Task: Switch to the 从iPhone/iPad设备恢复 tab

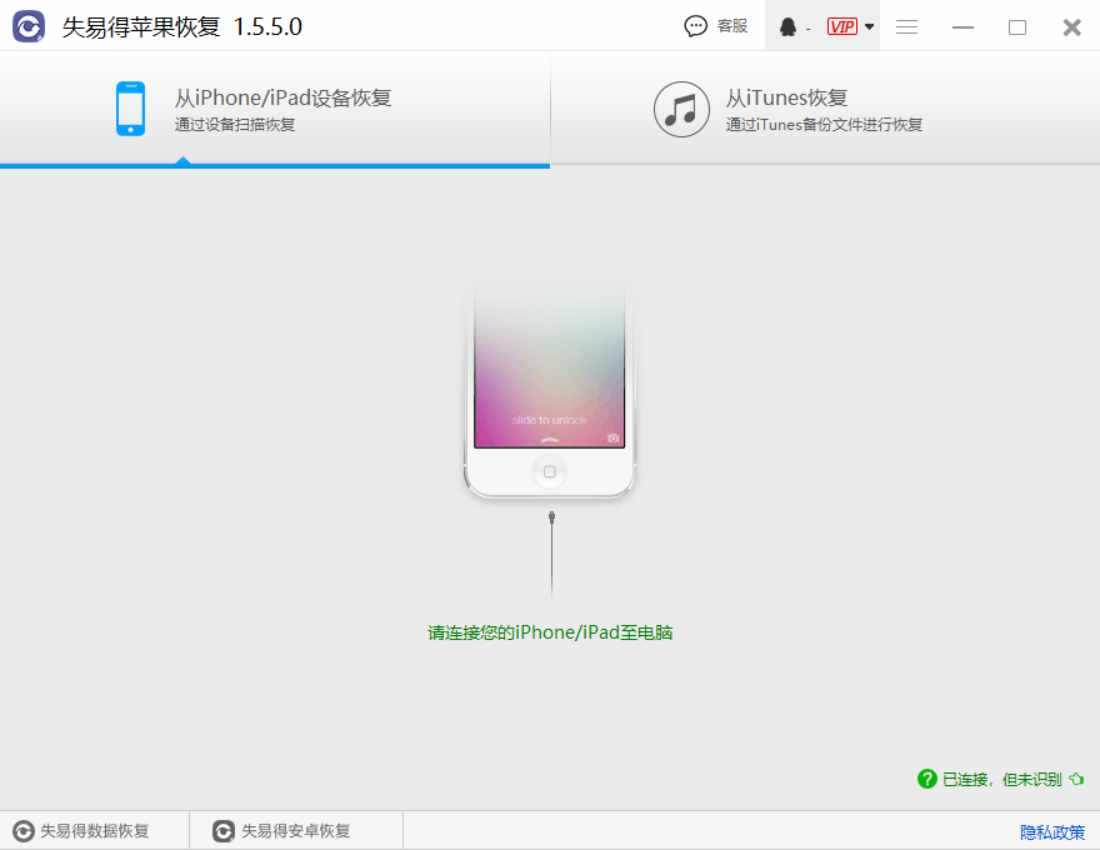Action: (275, 109)
